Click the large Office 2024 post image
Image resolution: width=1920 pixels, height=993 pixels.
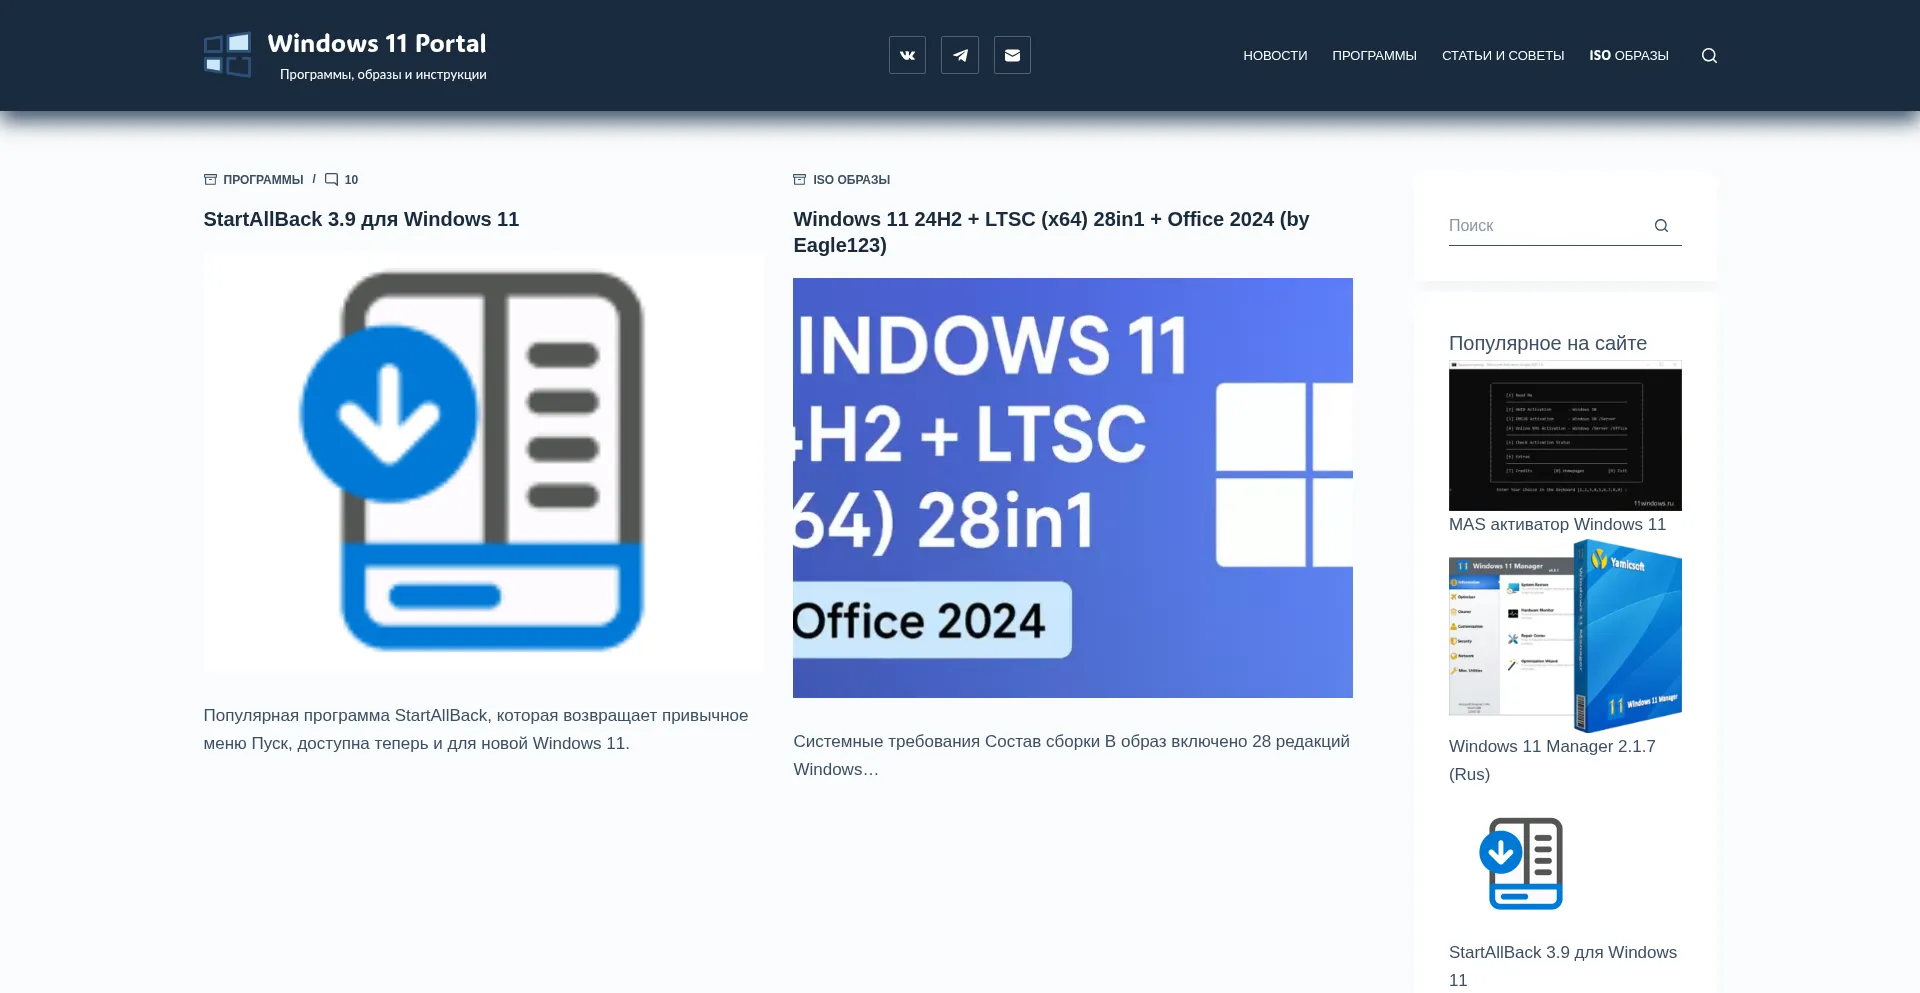1072,487
